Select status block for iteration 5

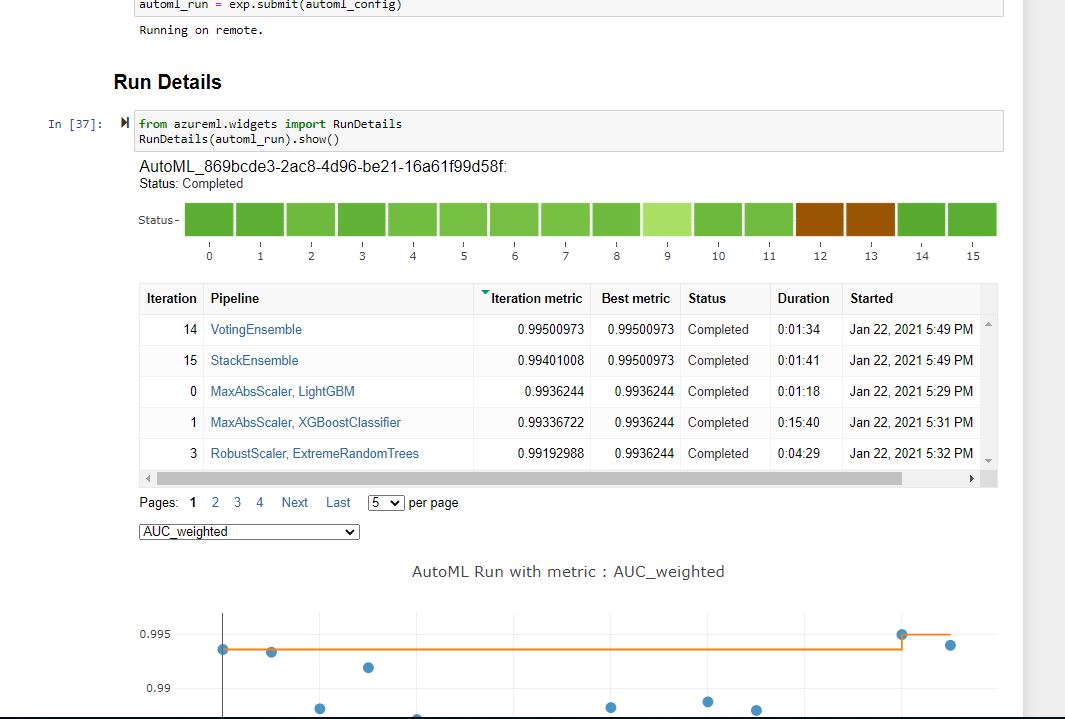pos(463,219)
